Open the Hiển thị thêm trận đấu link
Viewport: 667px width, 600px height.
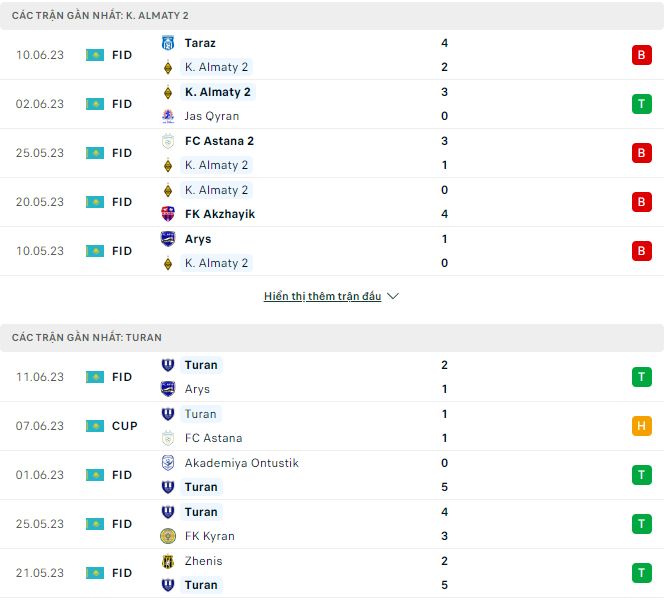pos(322,297)
